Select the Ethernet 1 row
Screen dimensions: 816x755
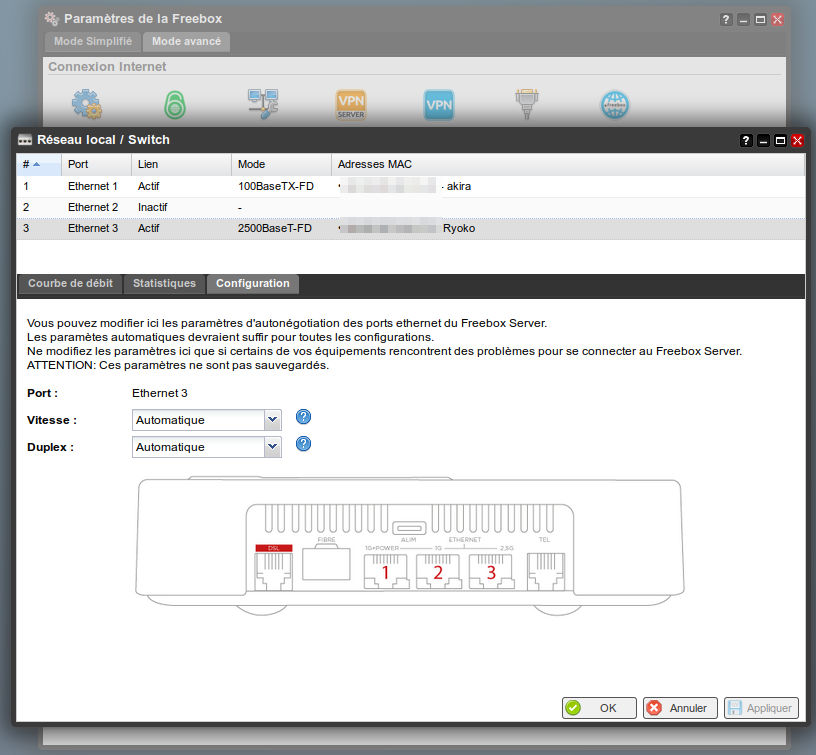(x=411, y=186)
